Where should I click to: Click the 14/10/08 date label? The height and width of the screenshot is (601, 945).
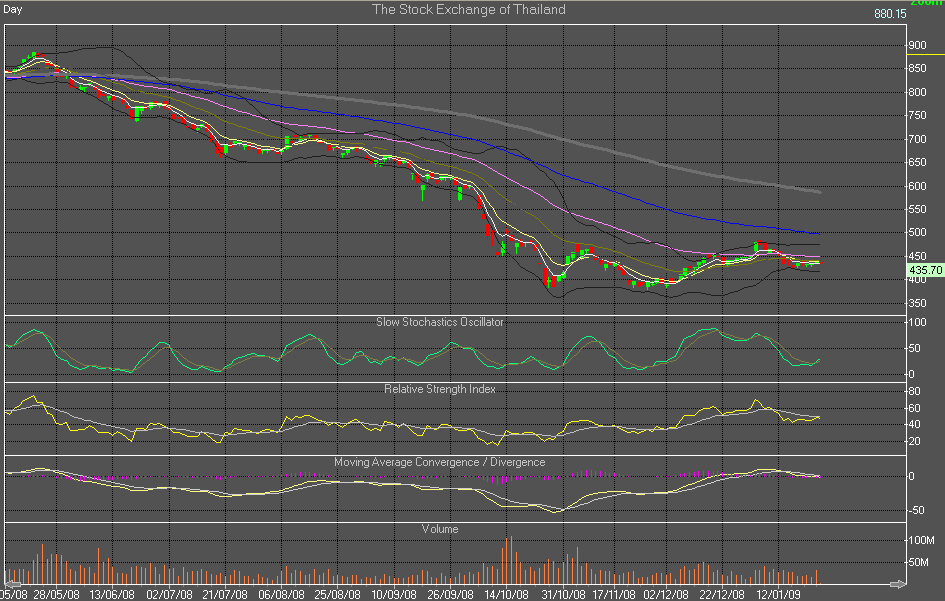507,594
